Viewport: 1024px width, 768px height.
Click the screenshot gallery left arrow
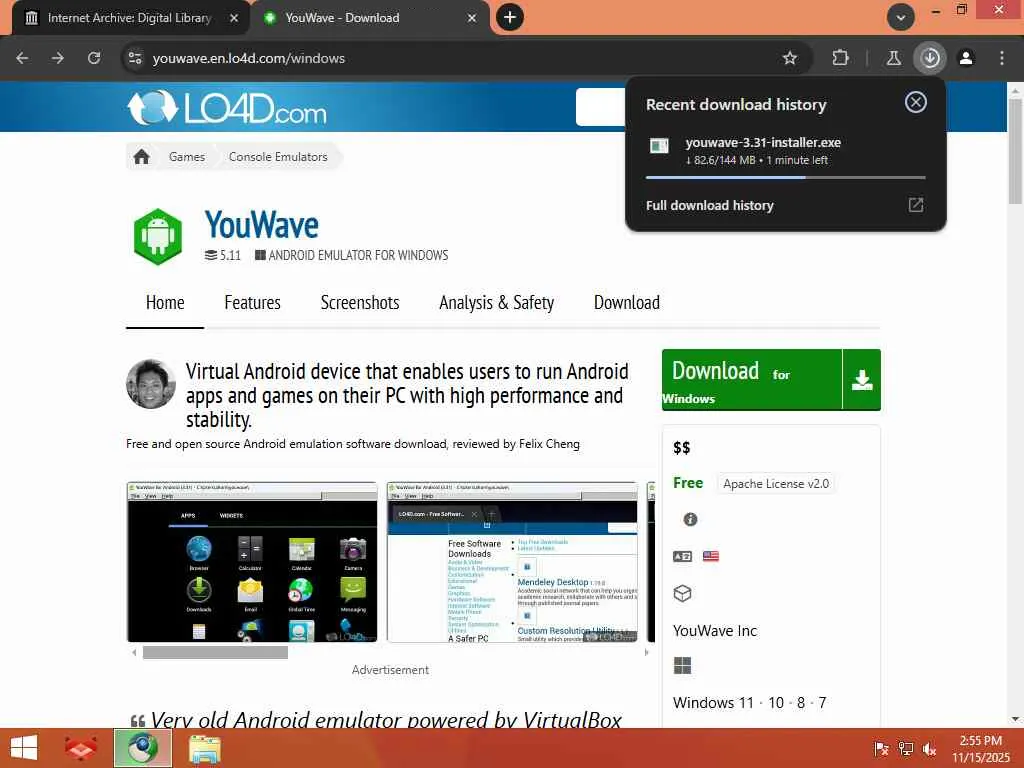point(135,652)
